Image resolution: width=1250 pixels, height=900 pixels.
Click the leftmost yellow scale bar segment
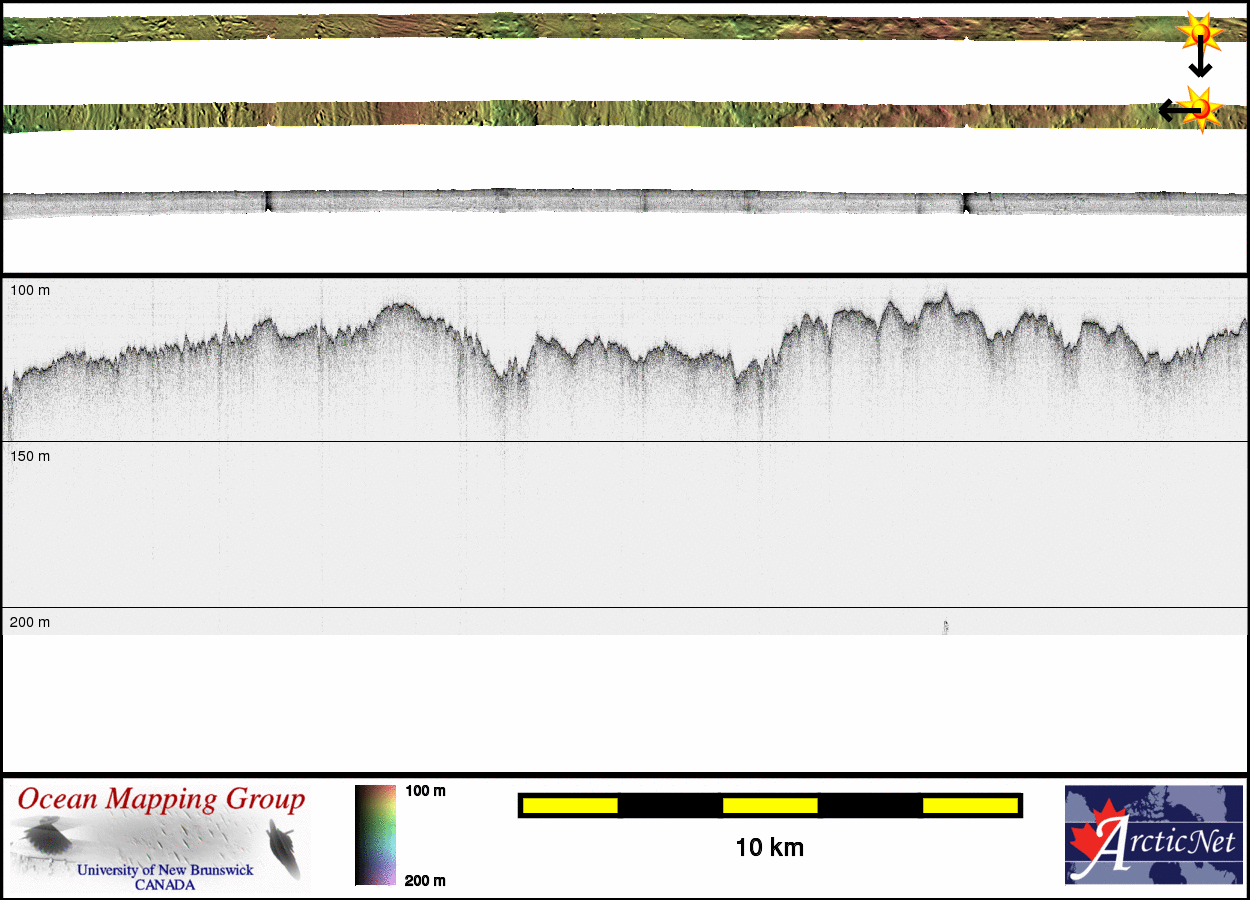coord(569,805)
